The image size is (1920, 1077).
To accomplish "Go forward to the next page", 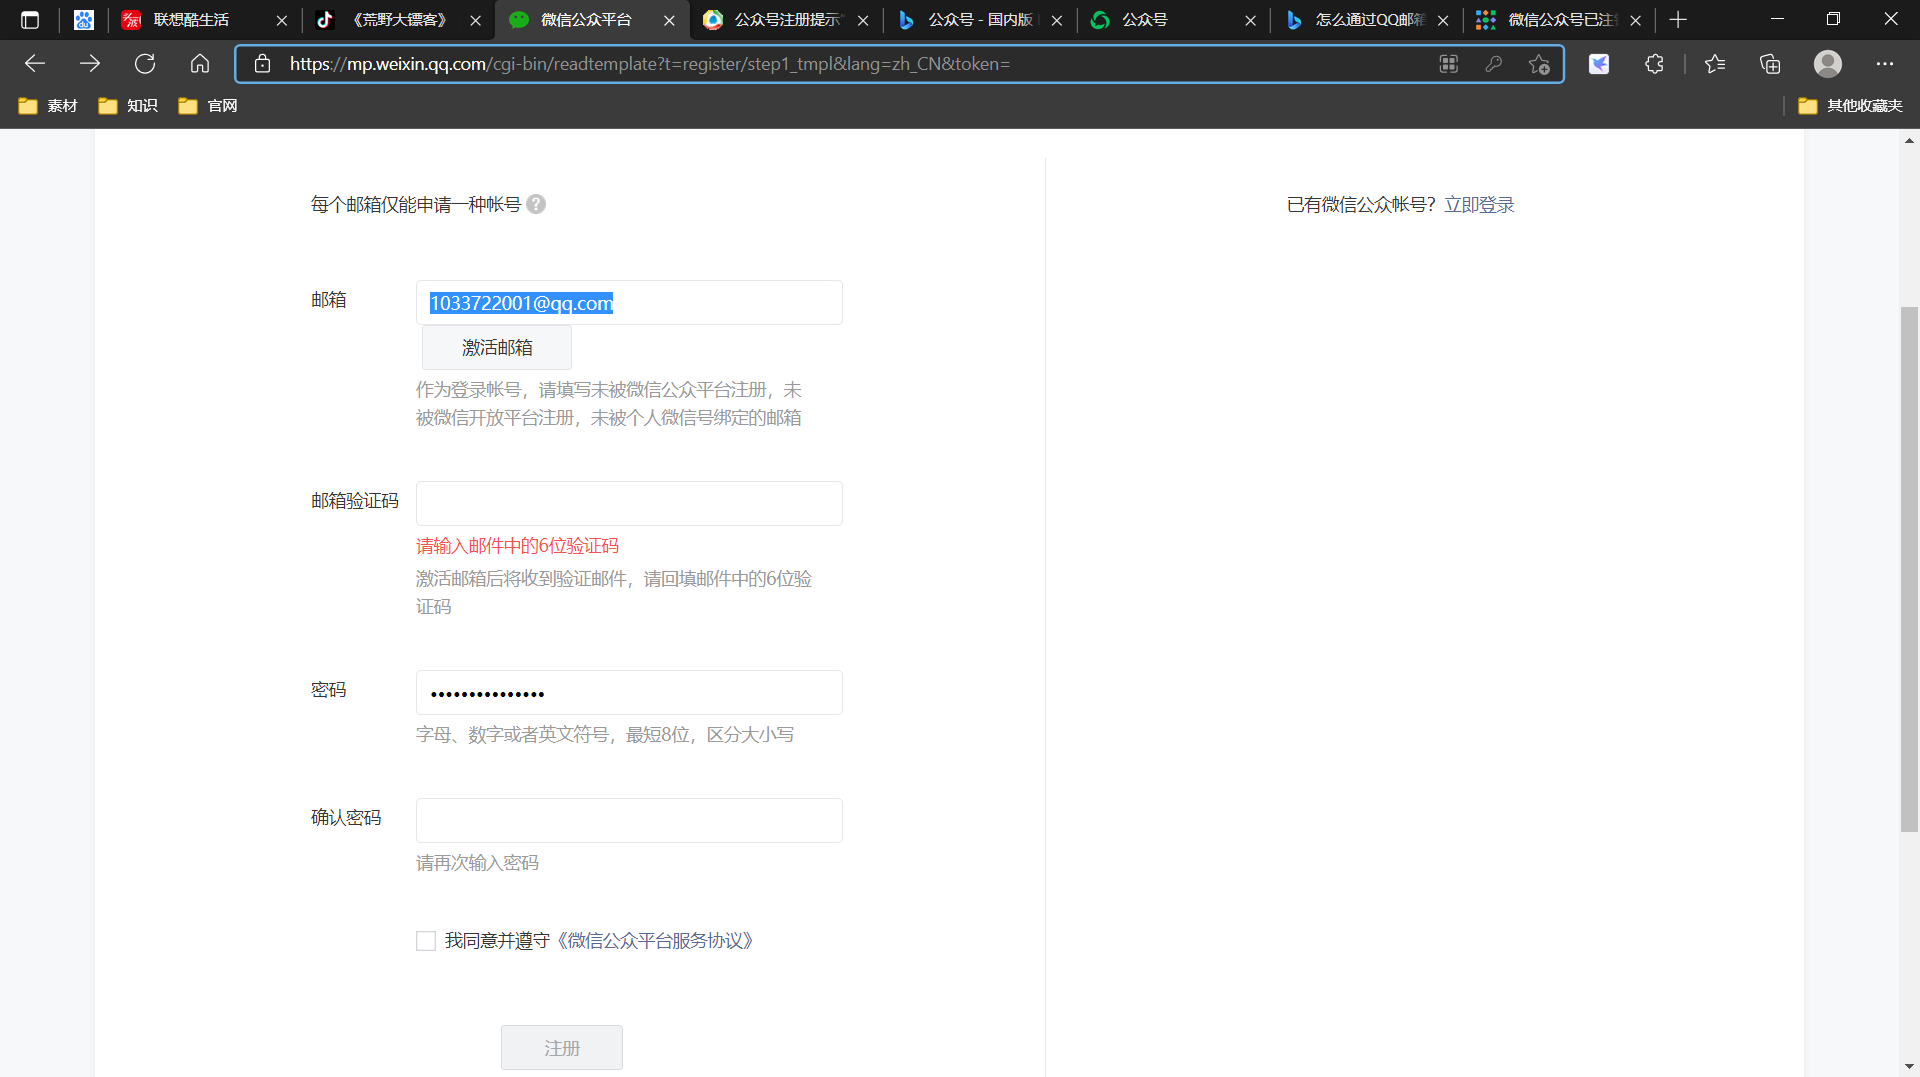I will (x=90, y=64).
